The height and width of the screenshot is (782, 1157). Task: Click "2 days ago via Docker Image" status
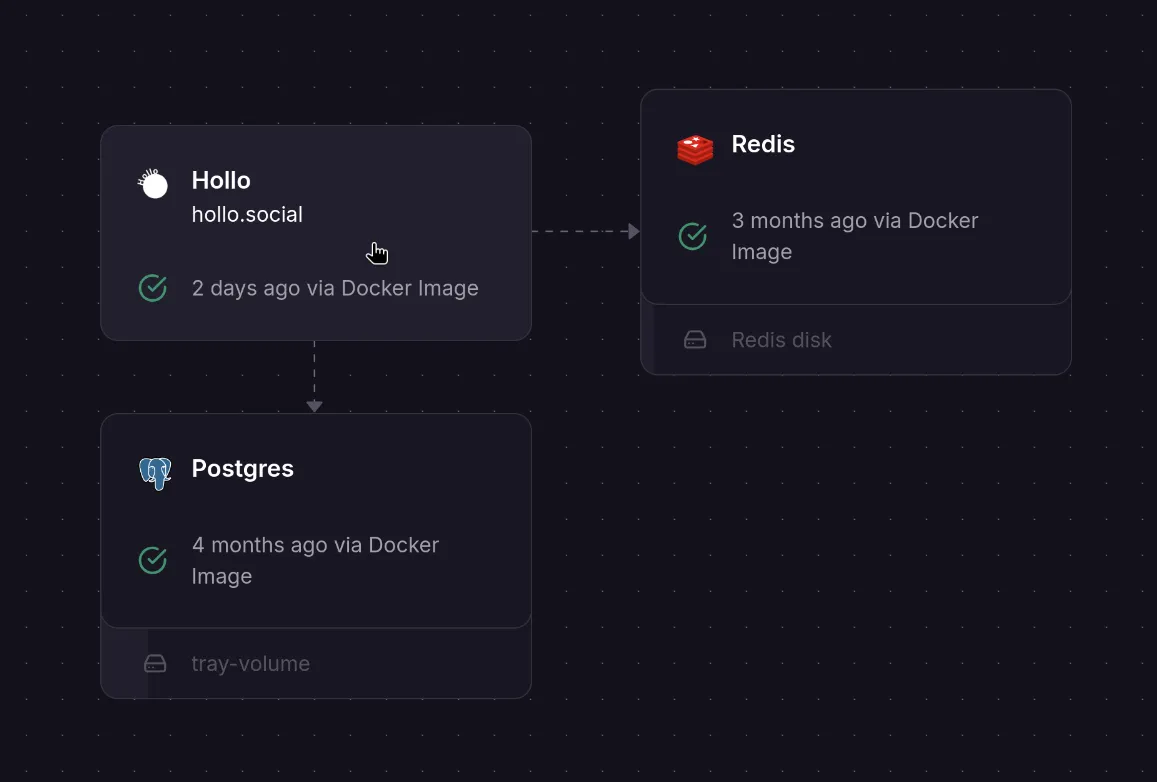[x=335, y=288]
